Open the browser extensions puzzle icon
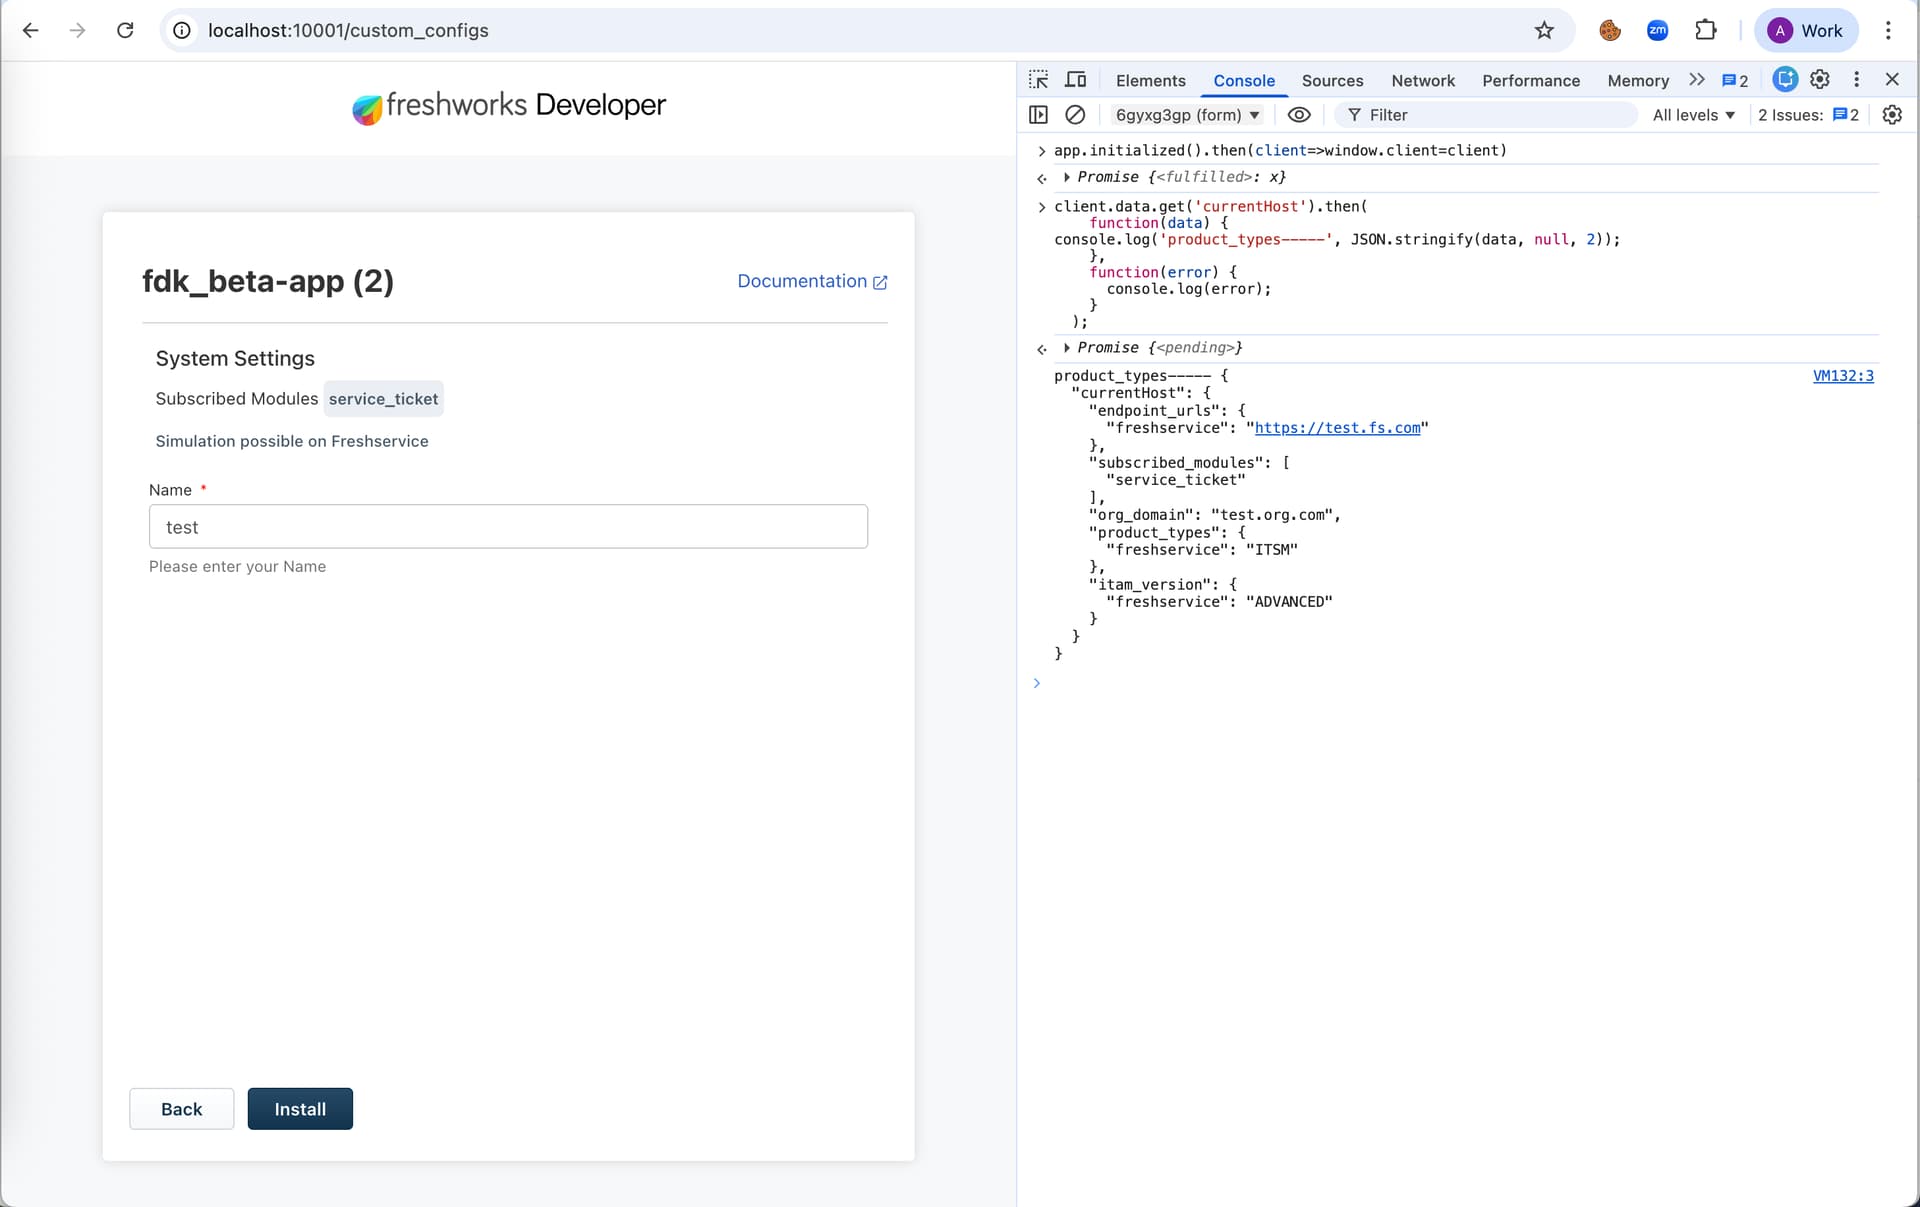The image size is (1920, 1207). pyautogui.click(x=1706, y=30)
